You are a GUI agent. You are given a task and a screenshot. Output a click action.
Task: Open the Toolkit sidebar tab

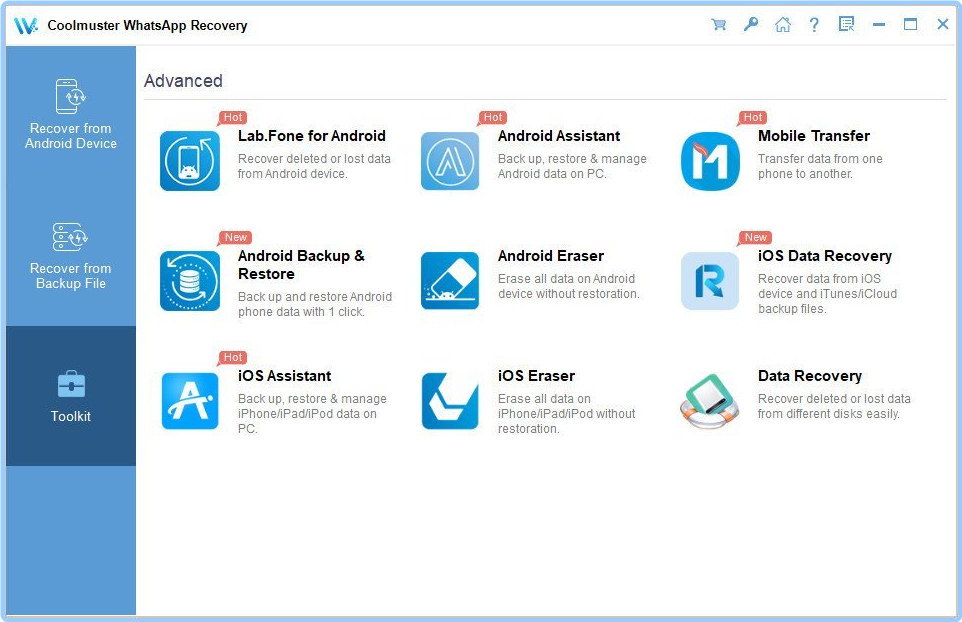(x=71, y=396)
